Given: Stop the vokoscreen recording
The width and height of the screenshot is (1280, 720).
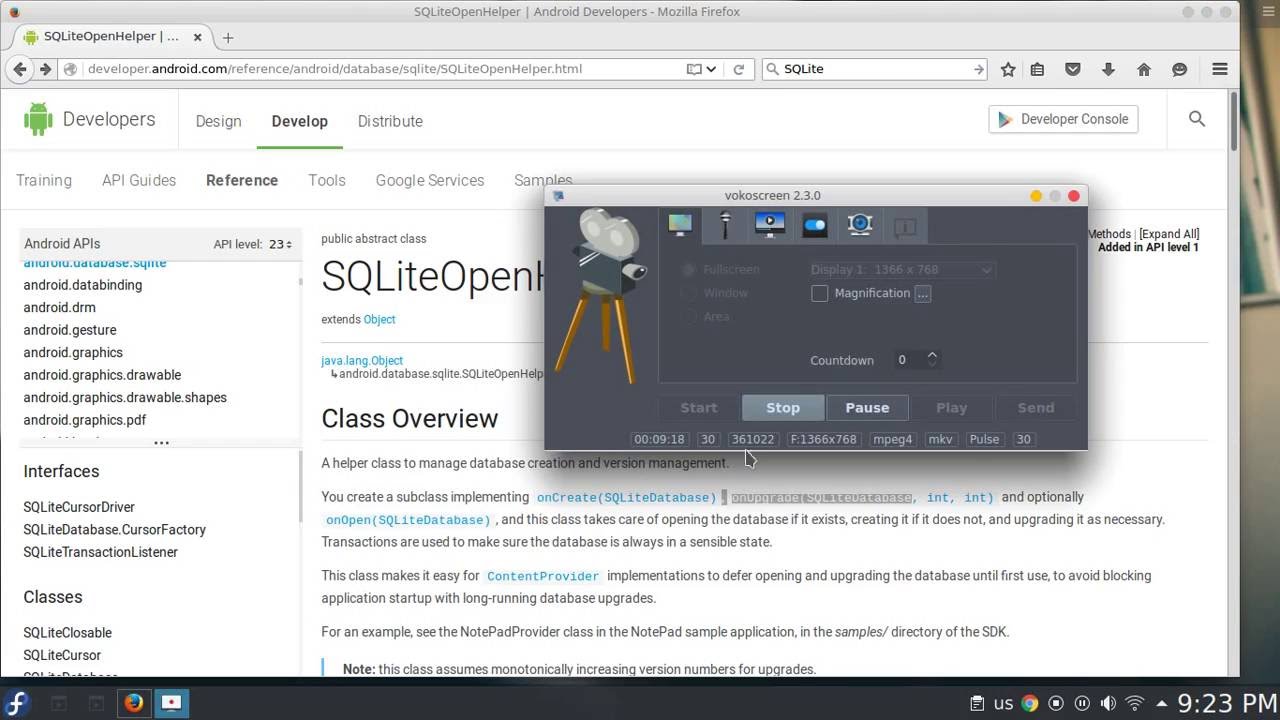Looking at the screenshot, I should [783, 407].
